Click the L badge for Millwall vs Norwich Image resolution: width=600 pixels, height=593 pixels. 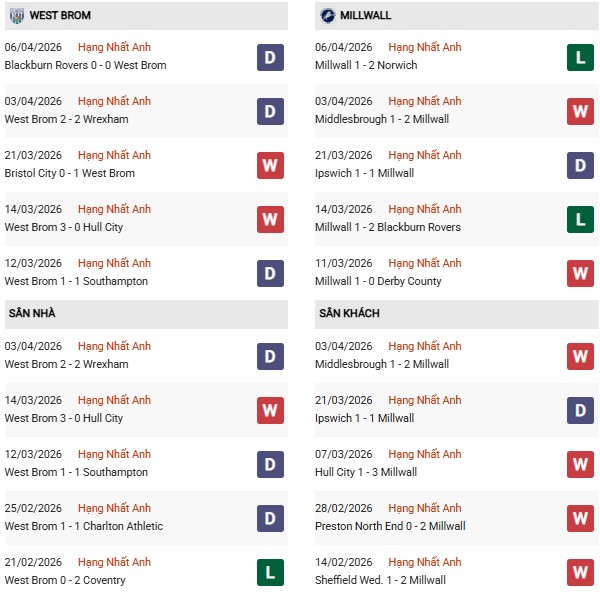pos(580,57)
